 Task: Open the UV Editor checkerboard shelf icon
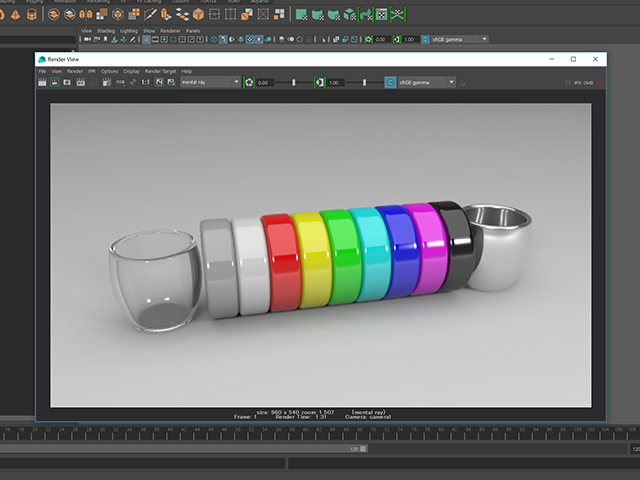pyautogui.click(x=381, y=15)
